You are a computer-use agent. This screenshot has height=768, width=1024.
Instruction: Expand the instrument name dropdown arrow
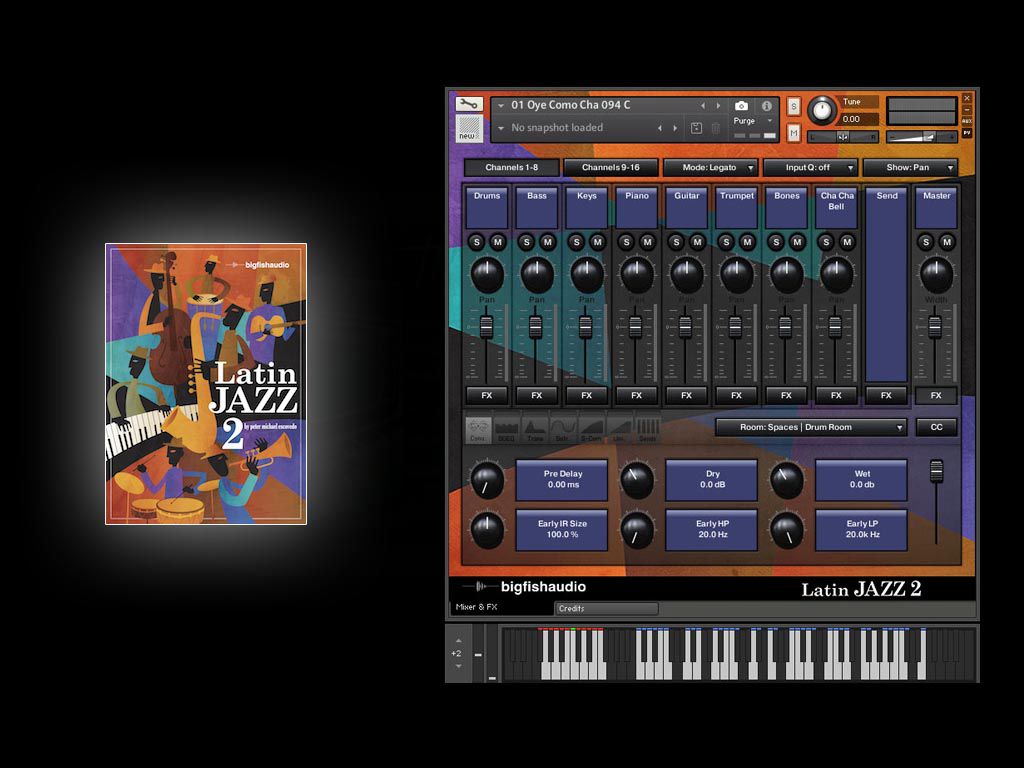pos(501,106)
